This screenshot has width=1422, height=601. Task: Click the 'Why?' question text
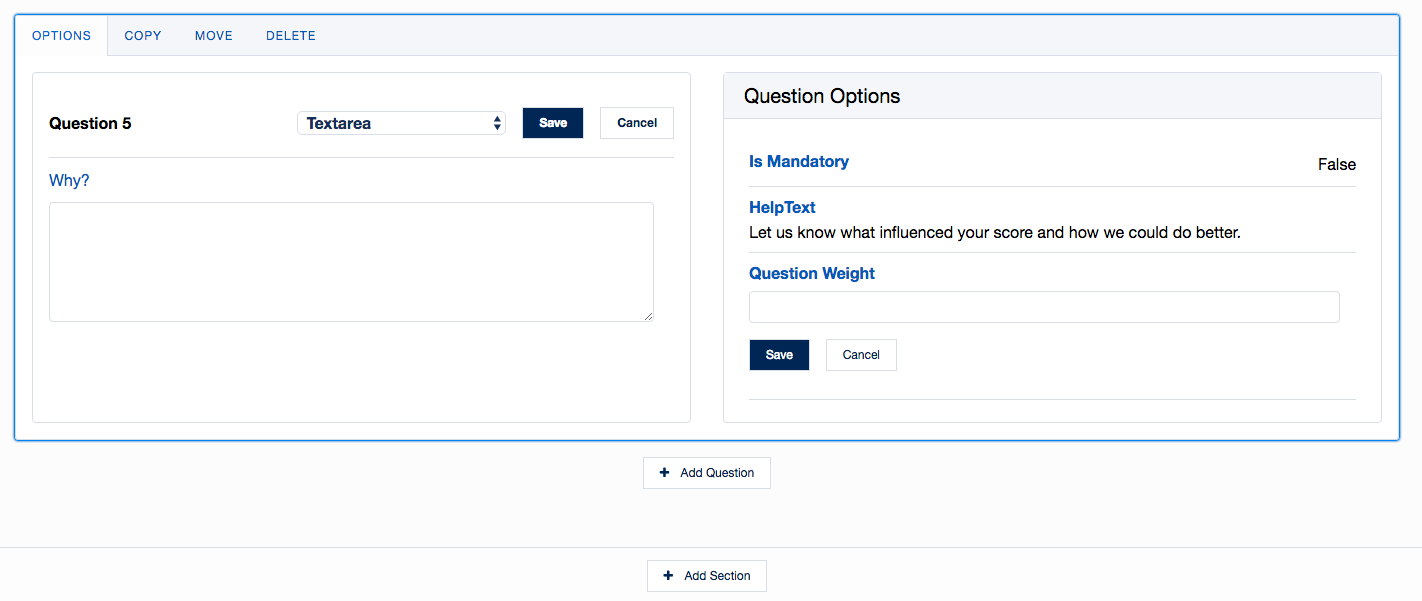tap(69, 181)
